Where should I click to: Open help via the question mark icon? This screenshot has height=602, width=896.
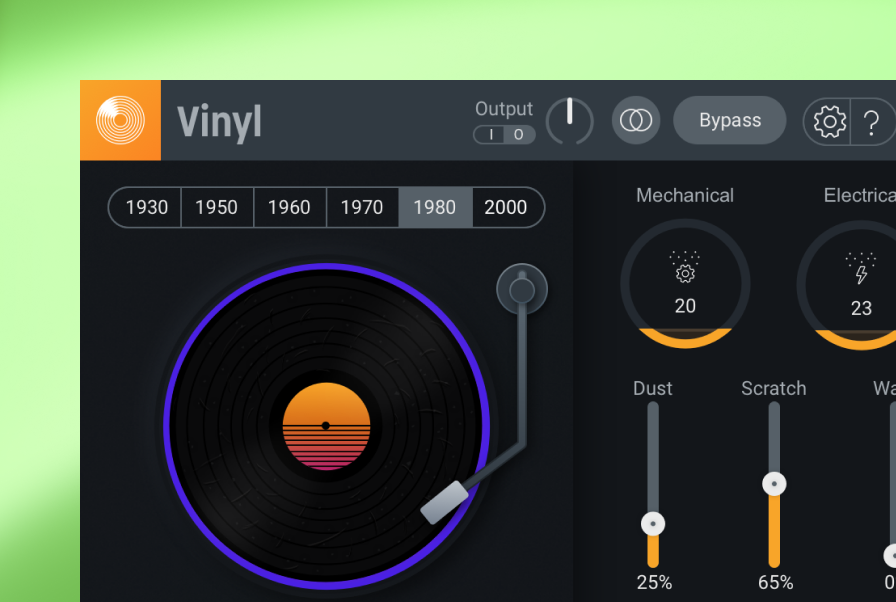click(872, 121)
